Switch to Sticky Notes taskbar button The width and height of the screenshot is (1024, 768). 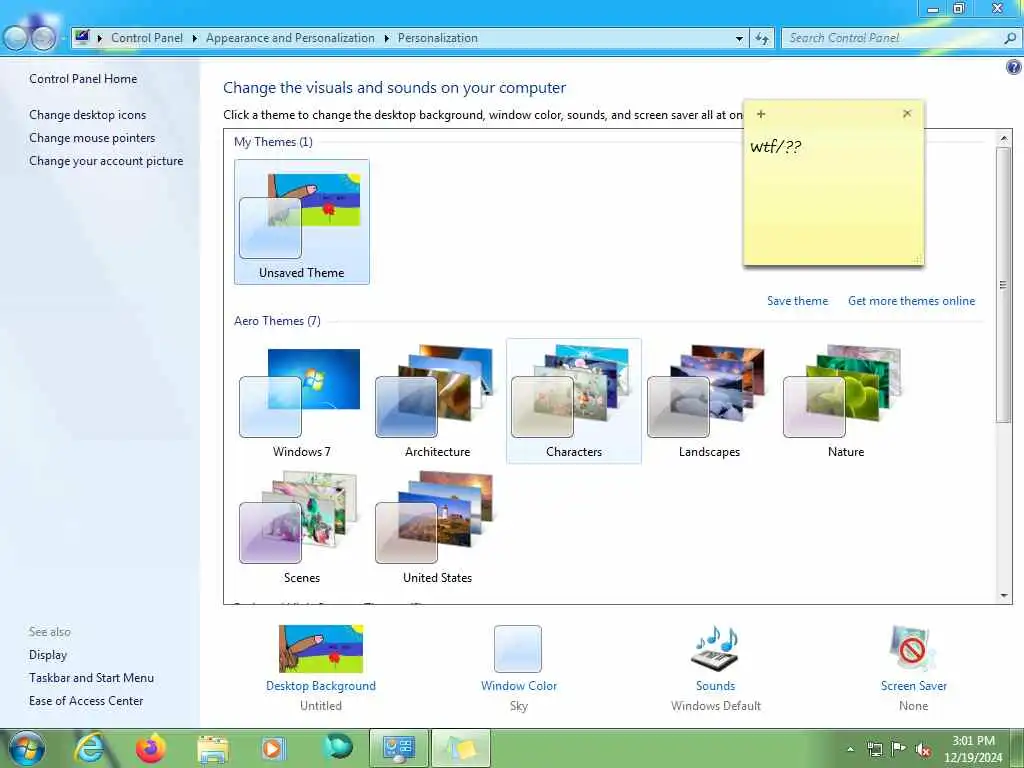pos(460,748)
